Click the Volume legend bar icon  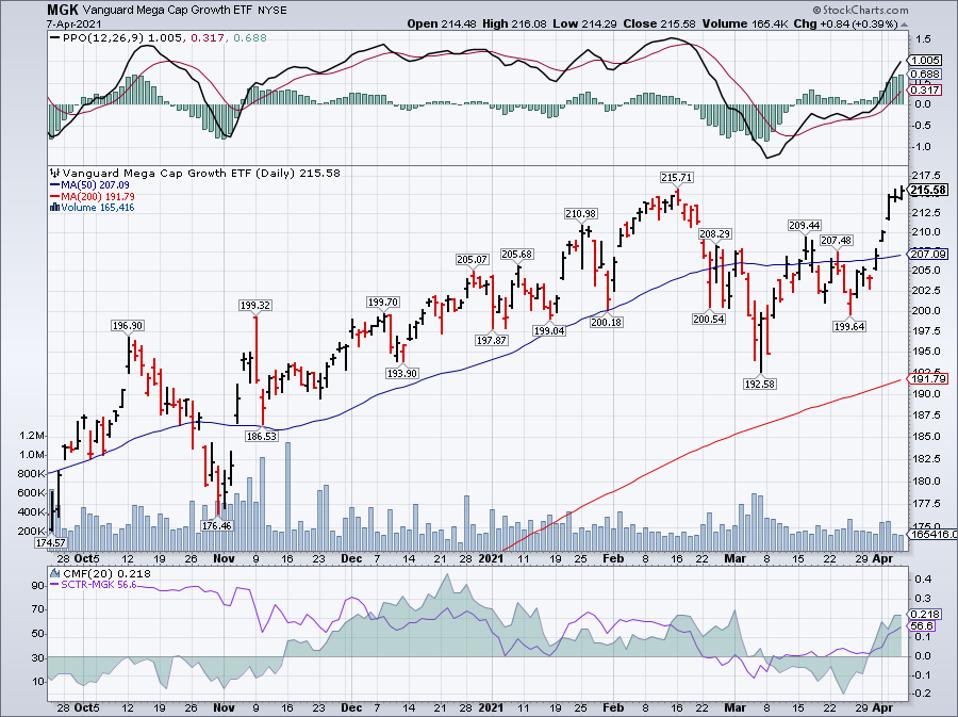pos(55,208)
